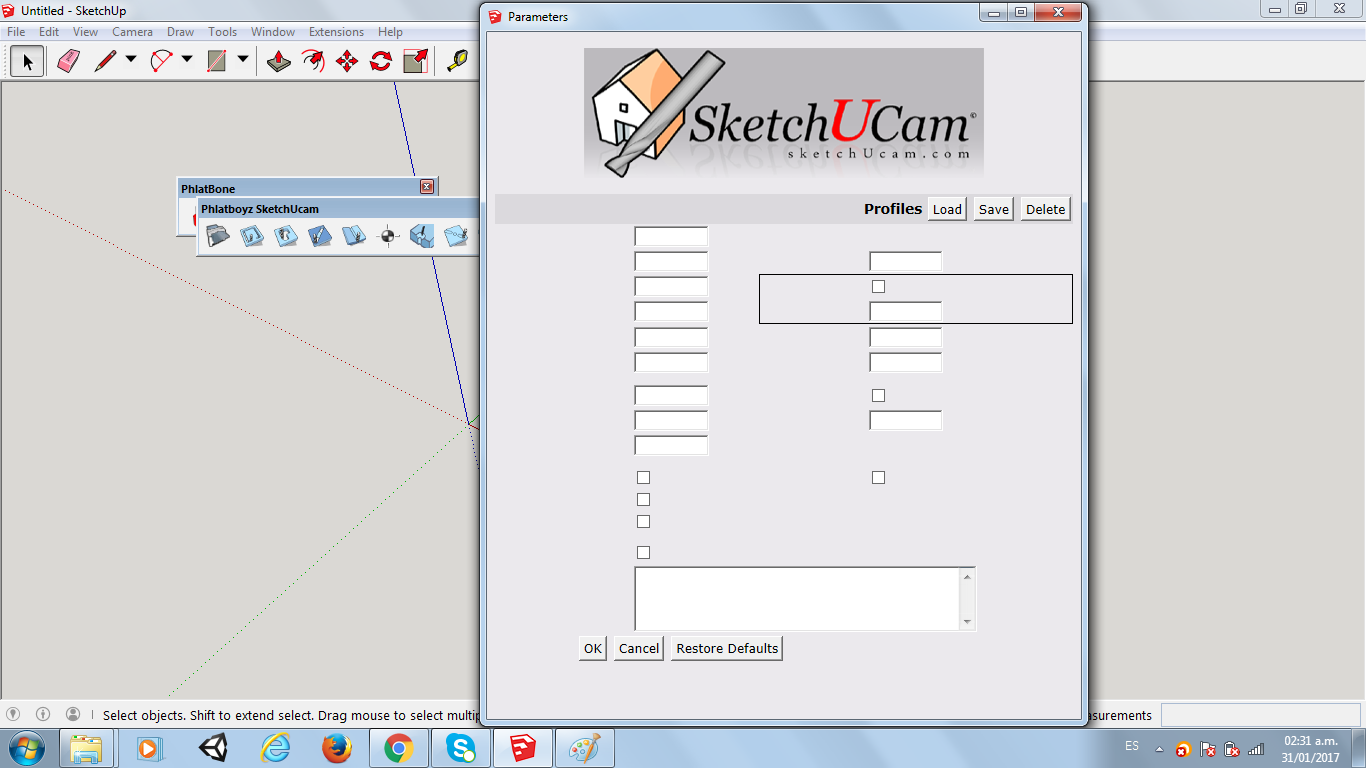1366x768 pixels.
Task: Pick the Push/Pull tool
Action: (x=279, y=61)
